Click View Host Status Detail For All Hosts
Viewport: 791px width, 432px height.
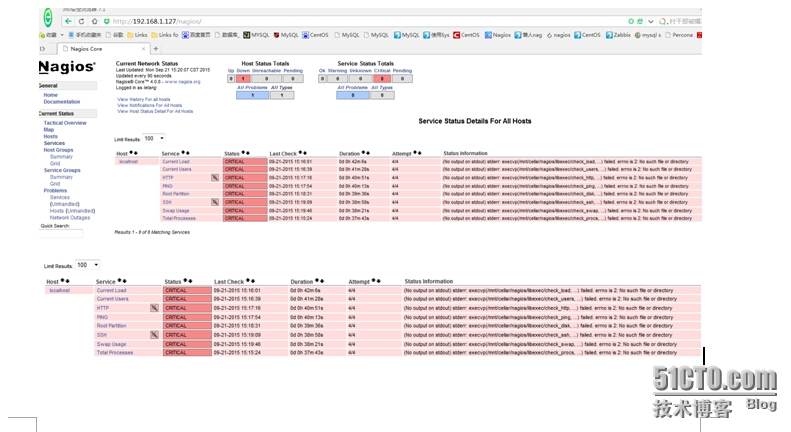(155, 111)
